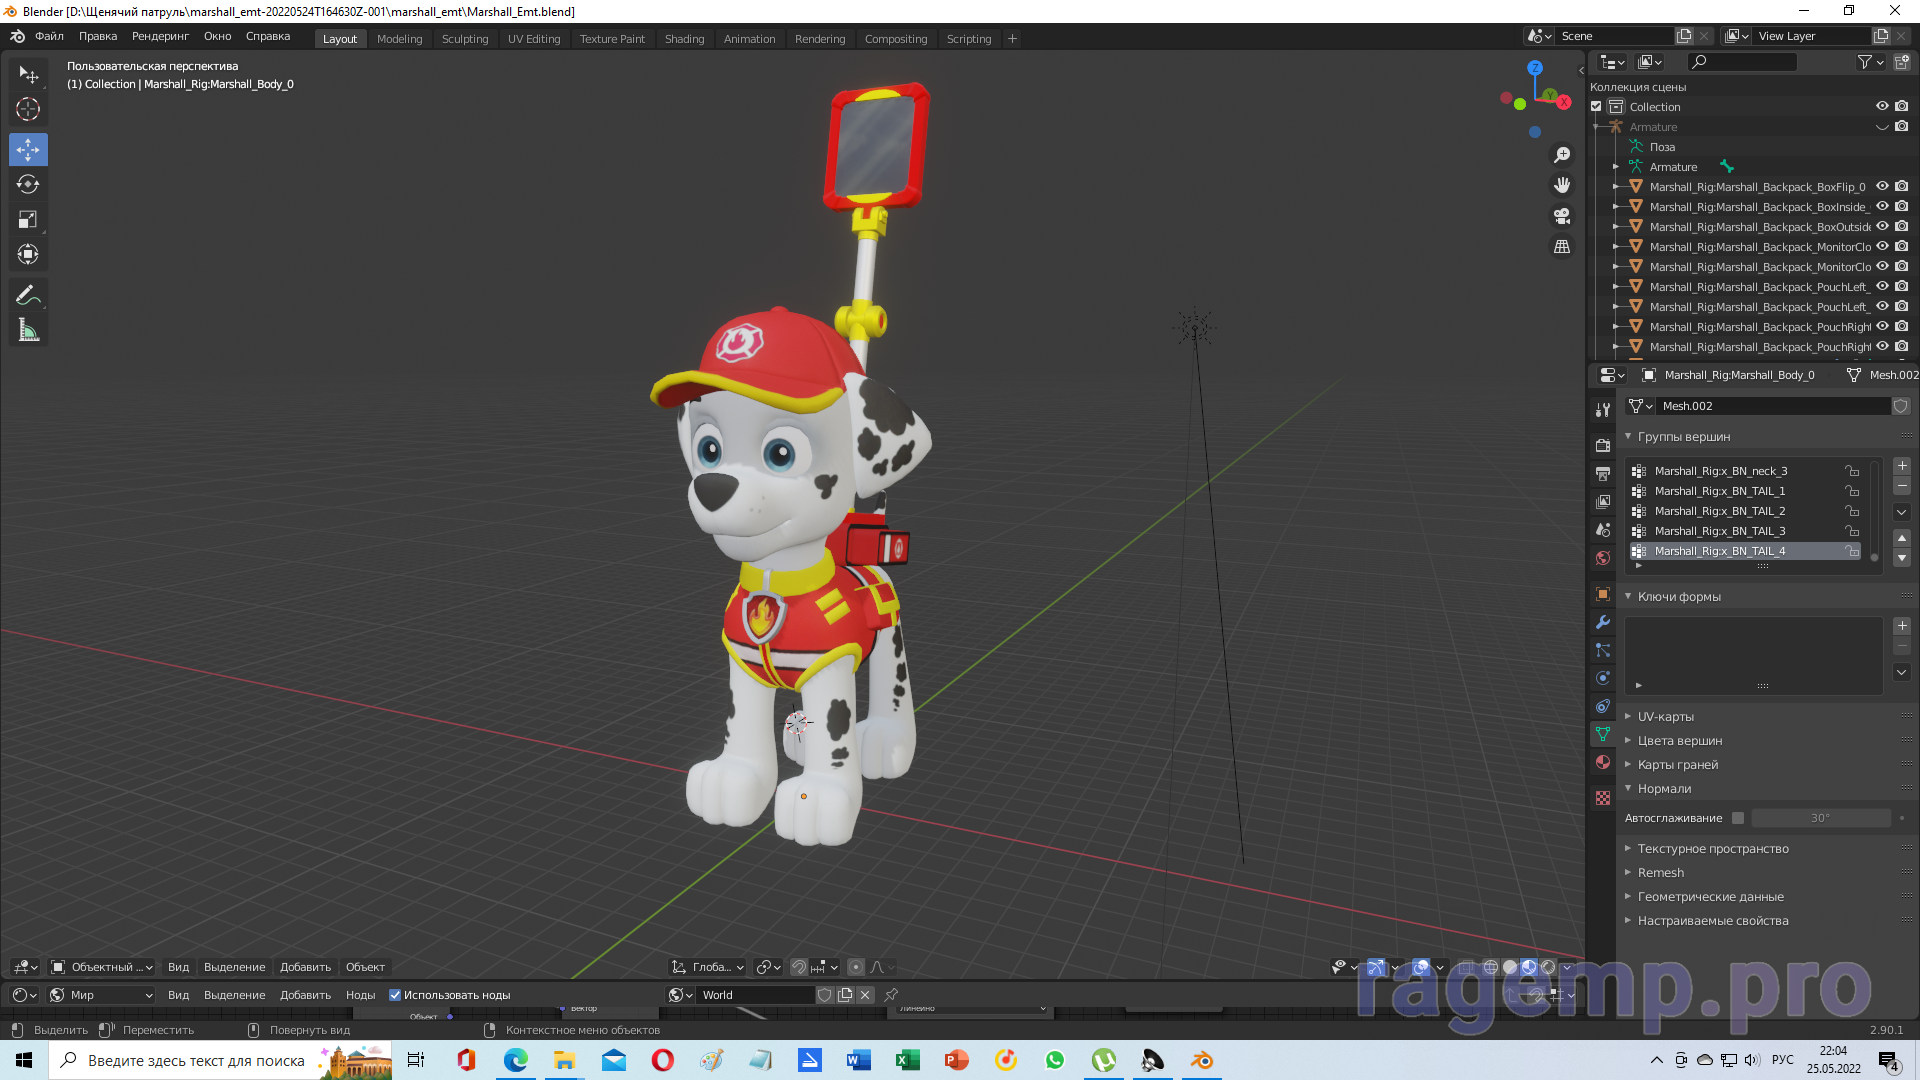
Task: Choose the Select Box tool
Action: click(28, 75)
